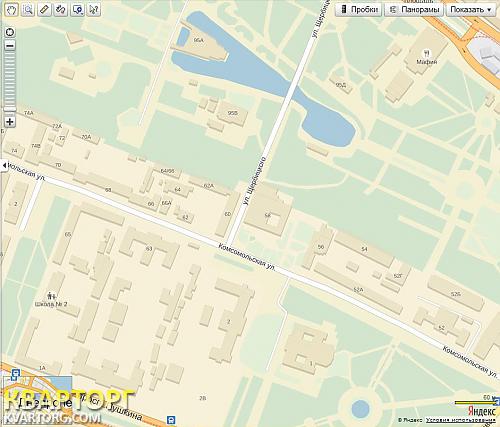The height and width of the screenshot is (427, 500).
Task: Open the Панорамы street view mode
Action: click(414, 10)
